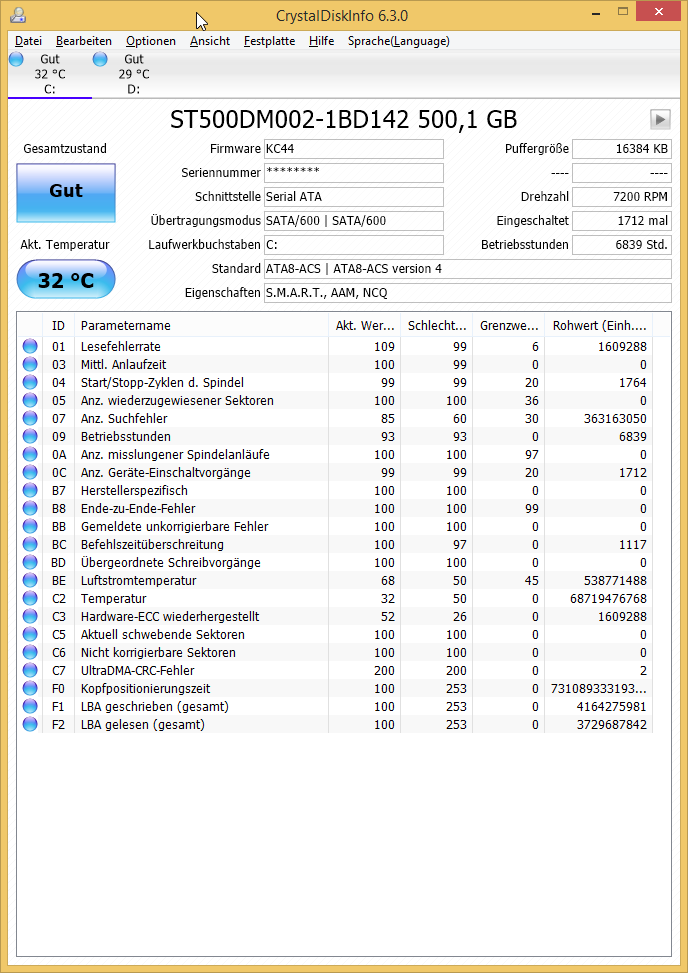The width and height of the screenshot is (688, 973).
Task: Click status orb for Herstellerspezifisch row
Action: pos(30,490)
